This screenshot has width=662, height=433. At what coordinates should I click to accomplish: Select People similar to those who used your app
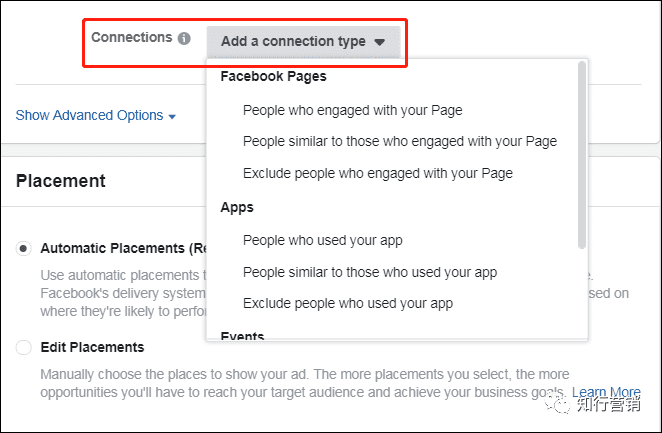[369, 272]
